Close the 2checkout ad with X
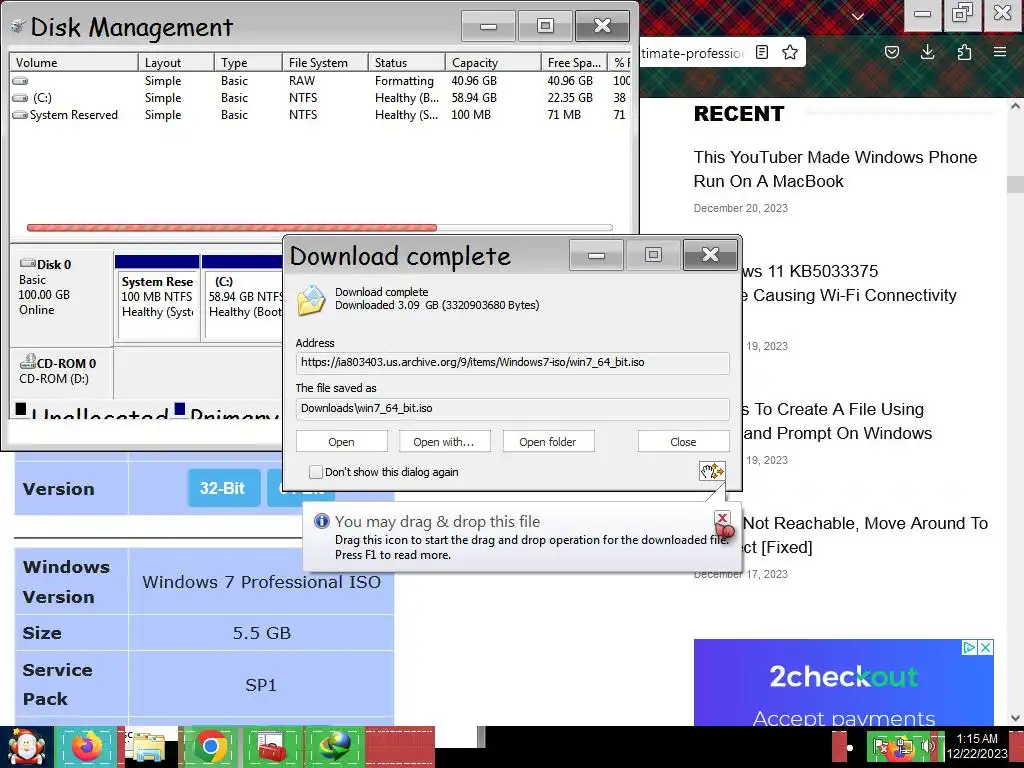The height and width of the screenshot is (768, 1024). 986,647
